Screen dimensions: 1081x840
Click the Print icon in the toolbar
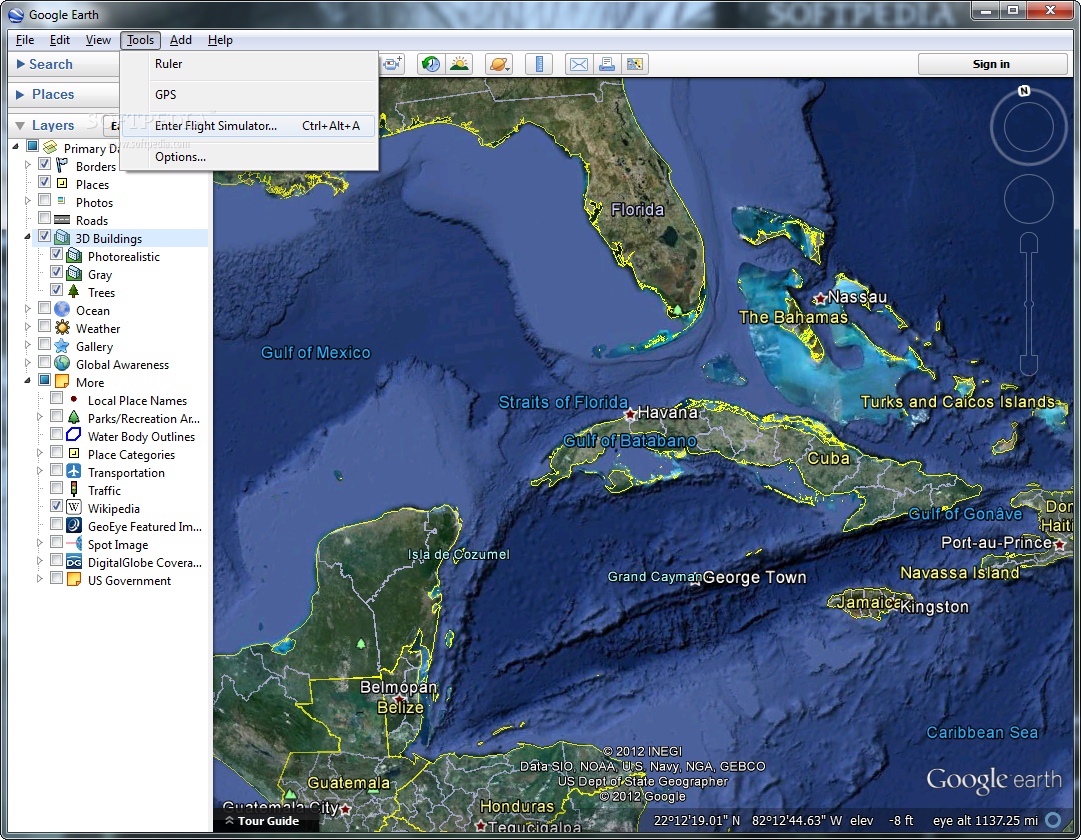[607, 64]
